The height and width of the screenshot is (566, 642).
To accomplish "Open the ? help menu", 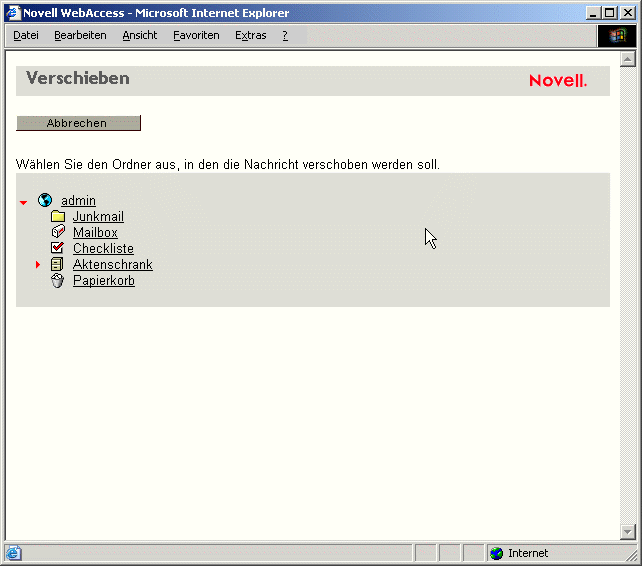I will pos(285,36).
